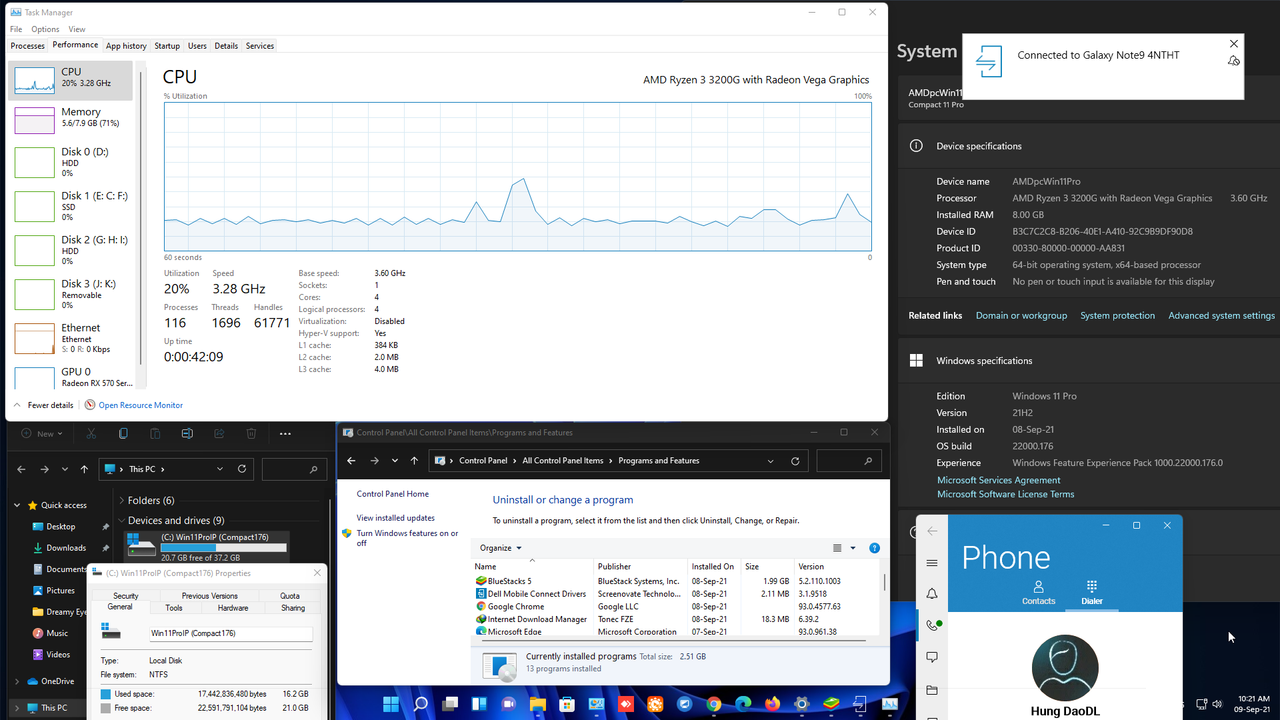This screenshot has height=720, width=1280.
Task: Open the Details tab in Task Manager
Action: (x=226, y=46)
